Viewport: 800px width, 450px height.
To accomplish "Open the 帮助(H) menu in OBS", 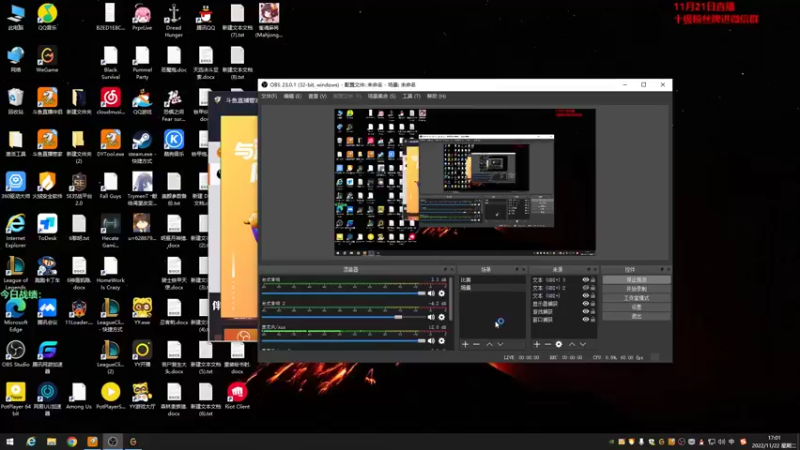I will click(x=436, y=96).
